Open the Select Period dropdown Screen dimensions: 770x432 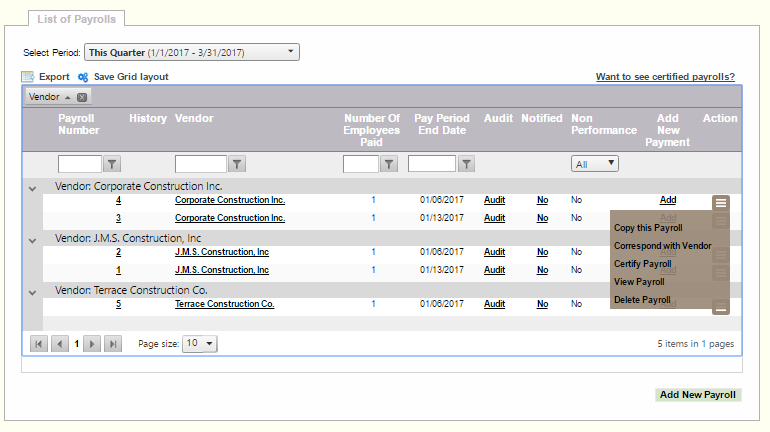pyautogui.click(x=191, y=52)
